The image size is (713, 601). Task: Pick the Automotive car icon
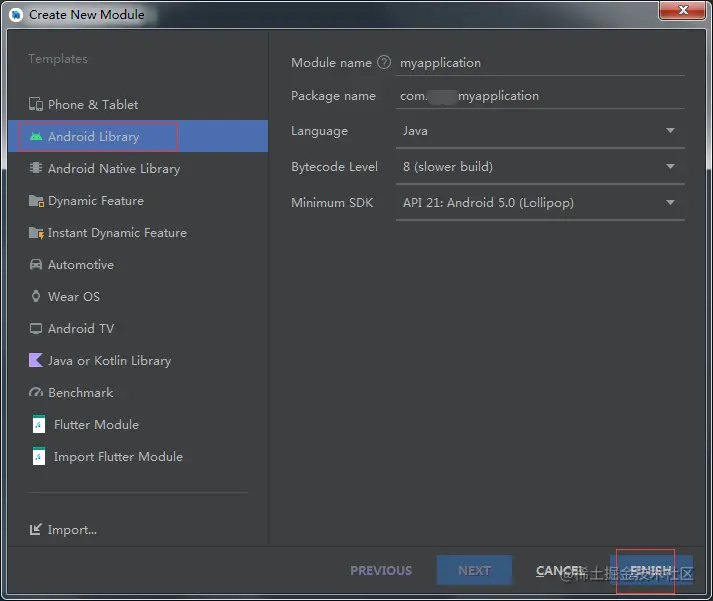point(36,265)
